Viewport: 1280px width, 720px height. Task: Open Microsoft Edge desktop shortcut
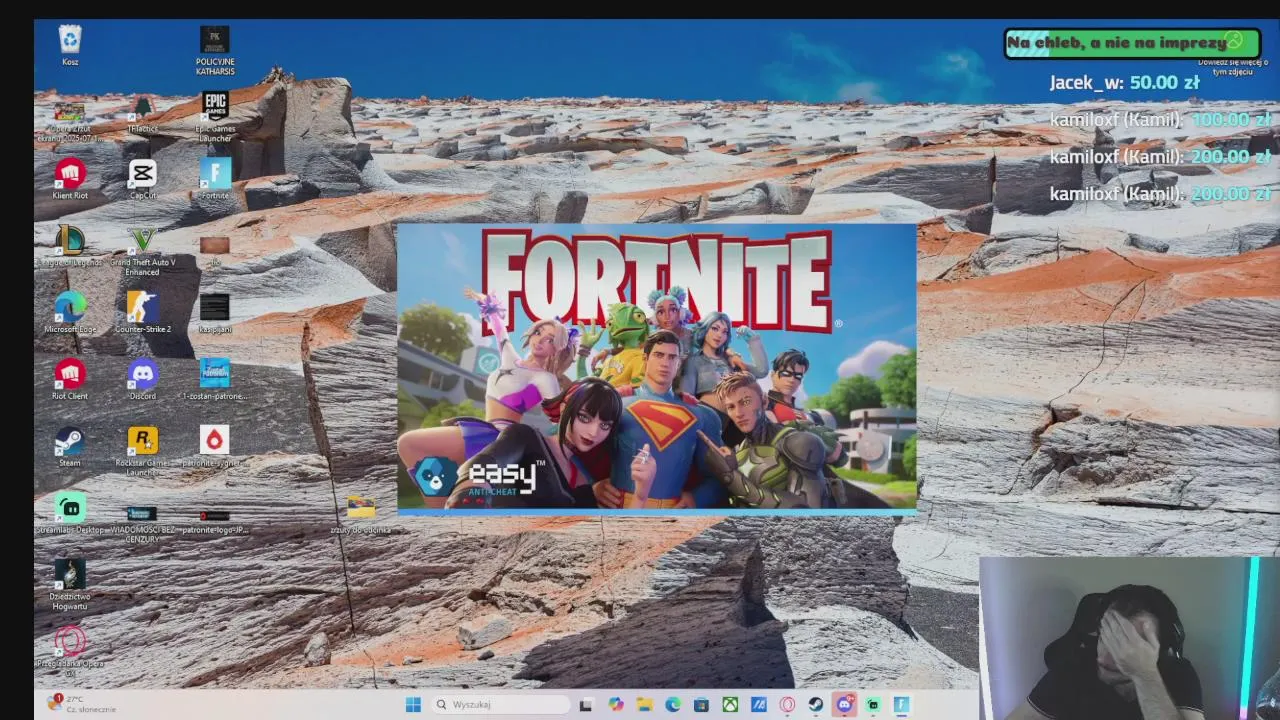pos(70,313)
